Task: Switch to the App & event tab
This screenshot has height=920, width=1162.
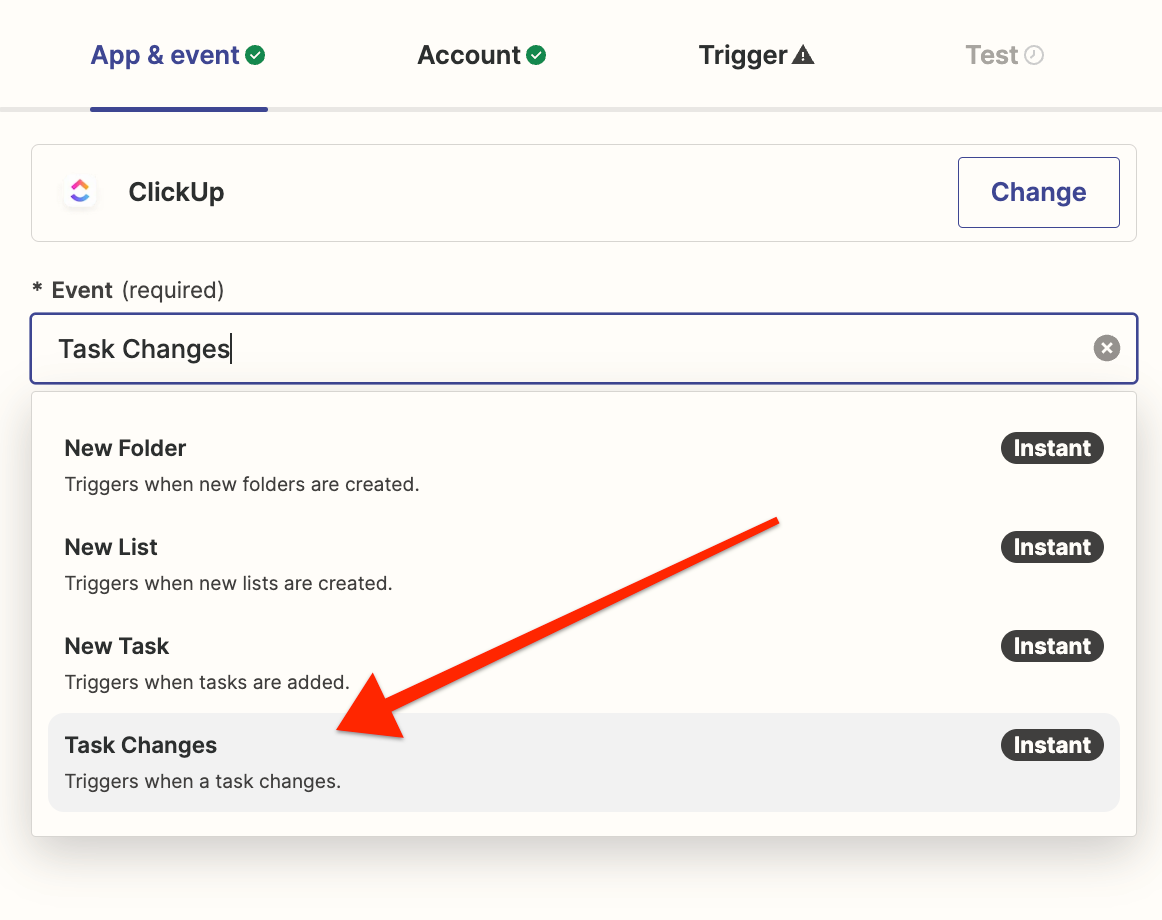Action: point(165,56)
